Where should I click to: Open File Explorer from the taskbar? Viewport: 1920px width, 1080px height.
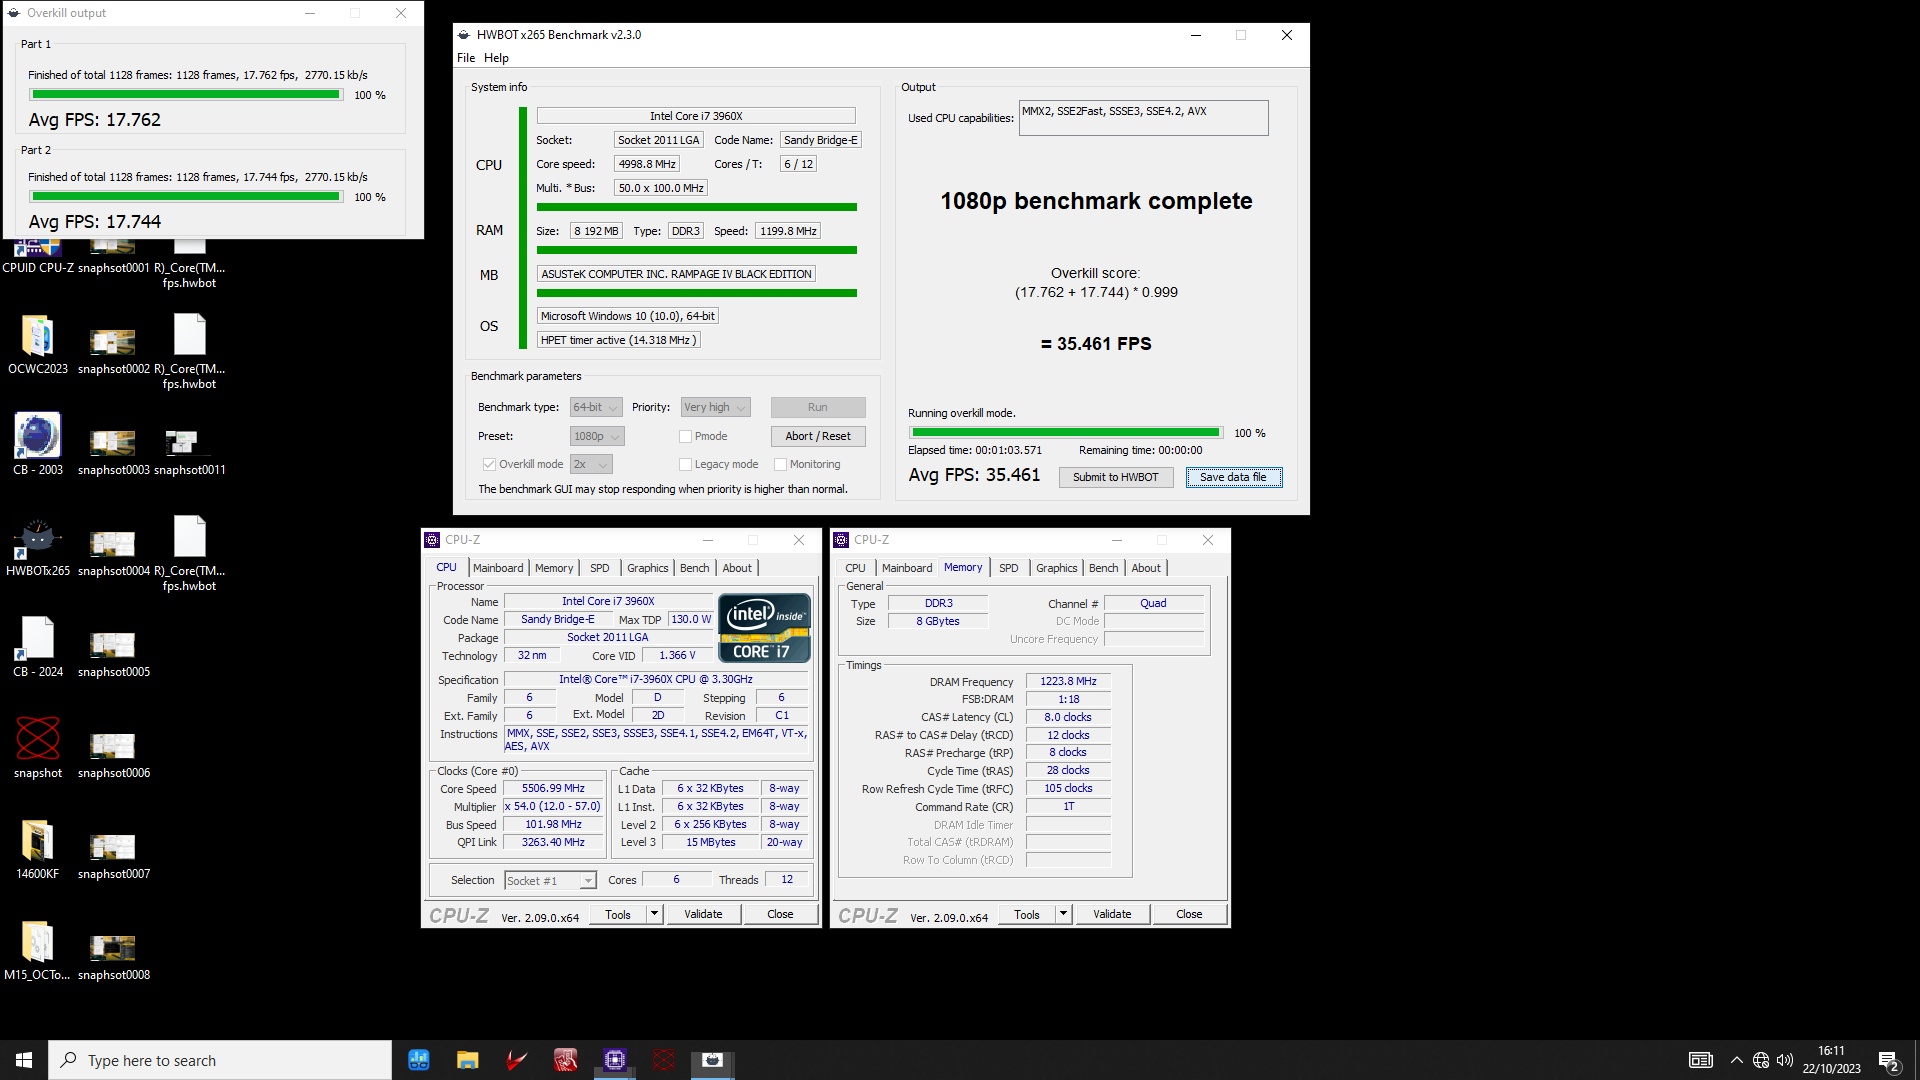coord(467,1060)
